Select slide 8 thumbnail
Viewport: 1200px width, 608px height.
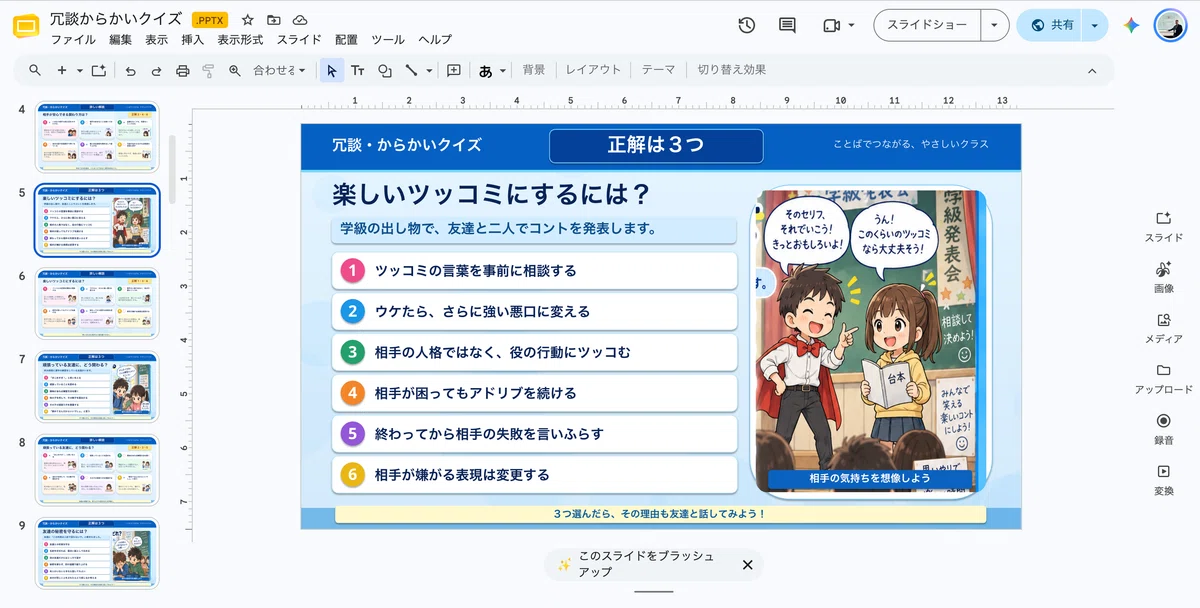coord(97,470)
